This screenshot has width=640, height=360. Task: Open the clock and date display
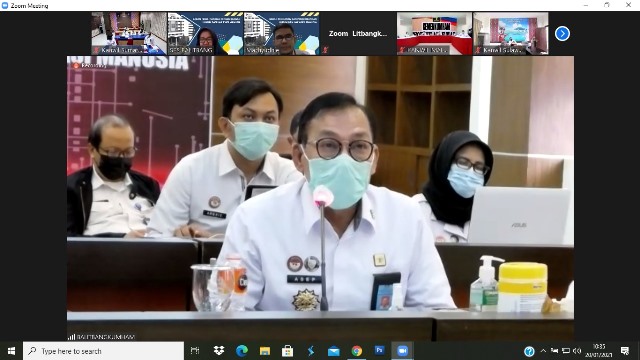[599, 351]
